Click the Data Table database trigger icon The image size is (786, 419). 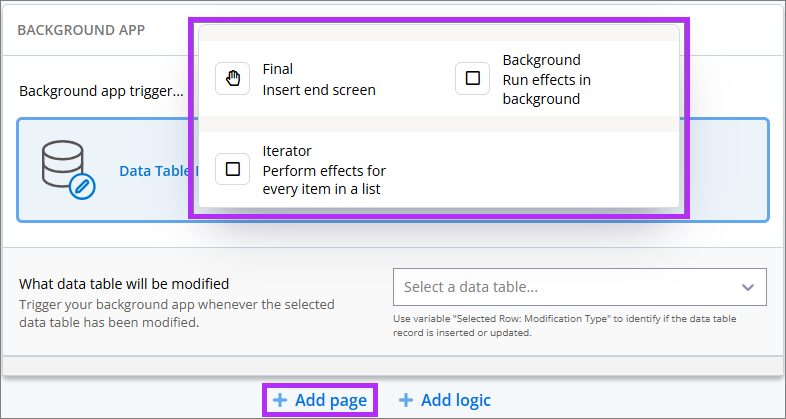pyautogui.click(x=69, y=170)
